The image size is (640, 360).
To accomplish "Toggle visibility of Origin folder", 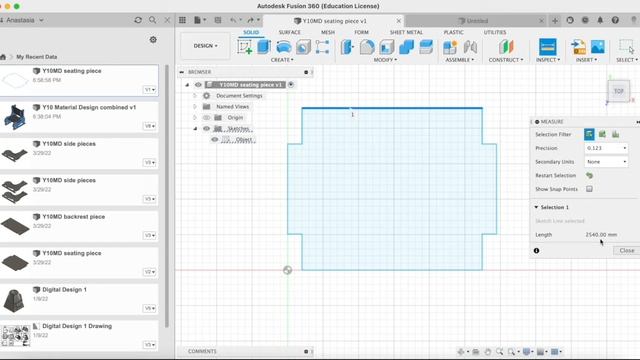I will click(207, 118).
